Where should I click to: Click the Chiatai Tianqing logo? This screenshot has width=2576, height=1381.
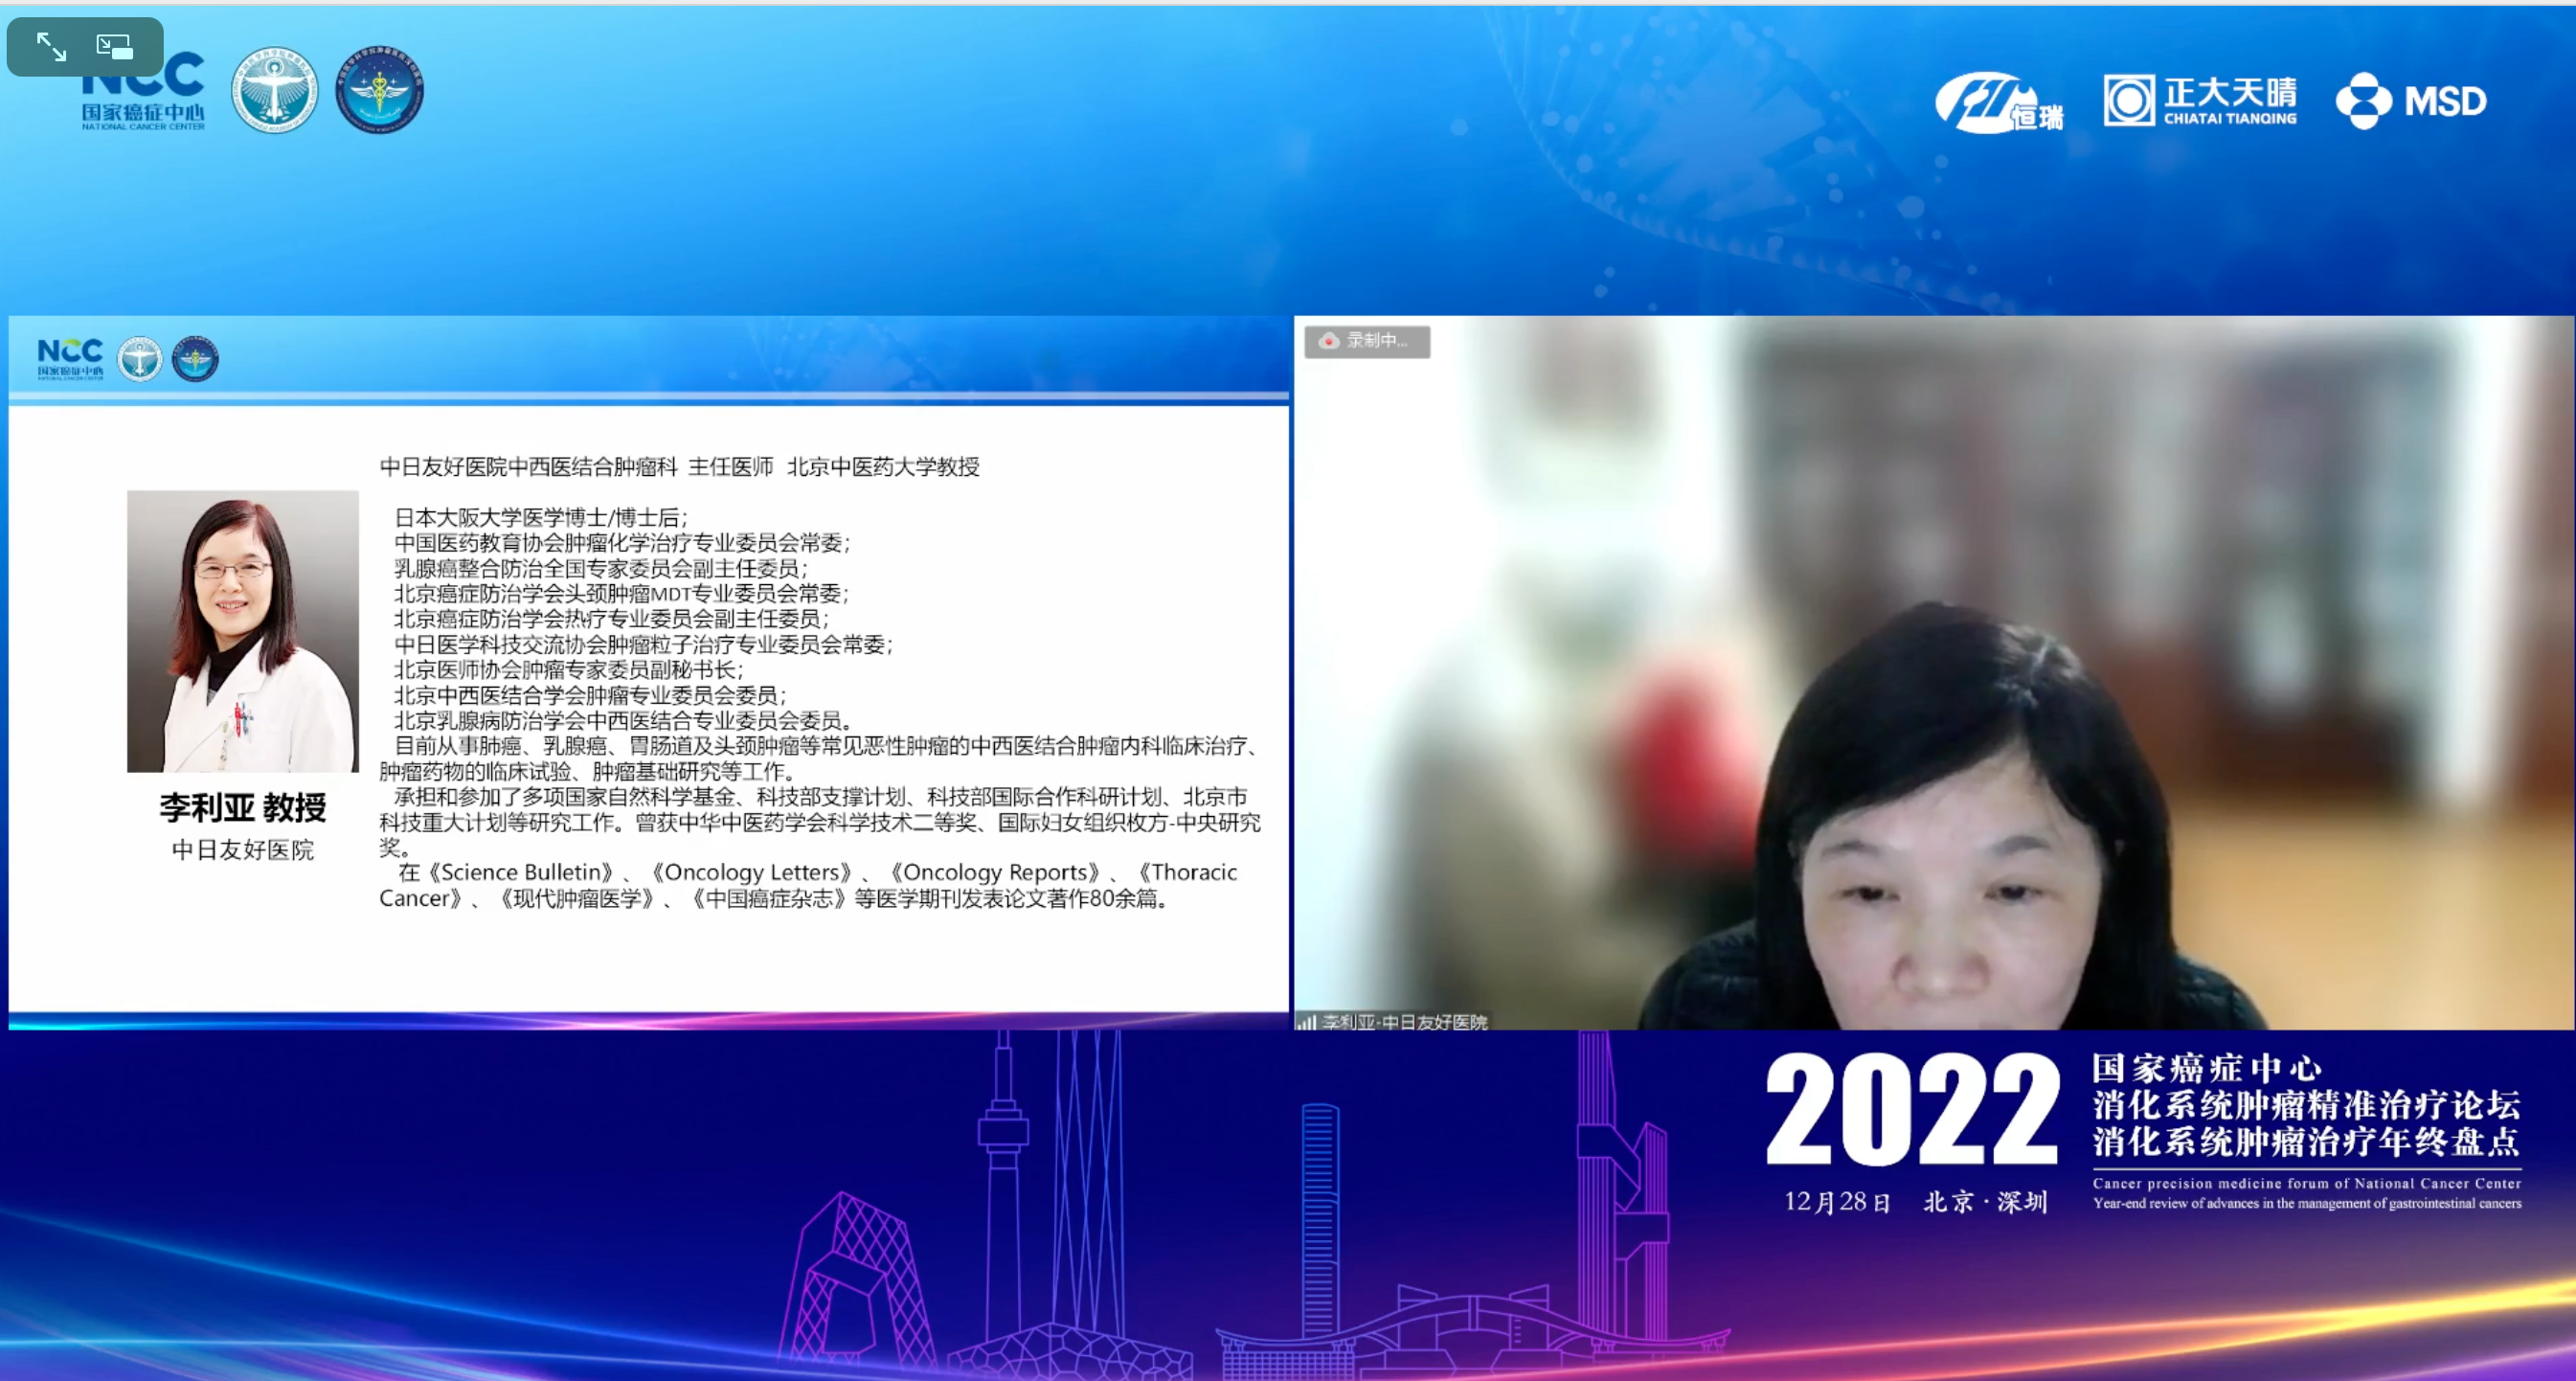point(2200,100)
